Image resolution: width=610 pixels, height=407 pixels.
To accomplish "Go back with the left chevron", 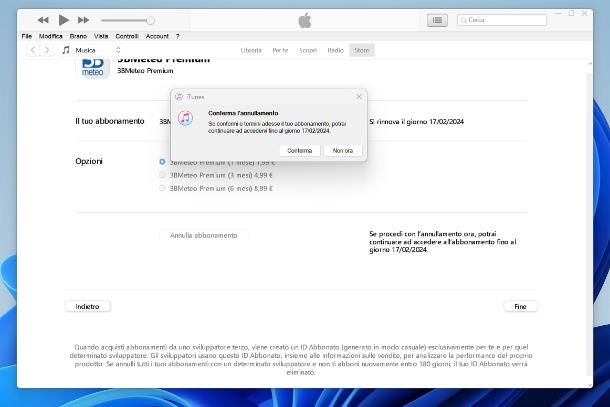I will point(33,50).
